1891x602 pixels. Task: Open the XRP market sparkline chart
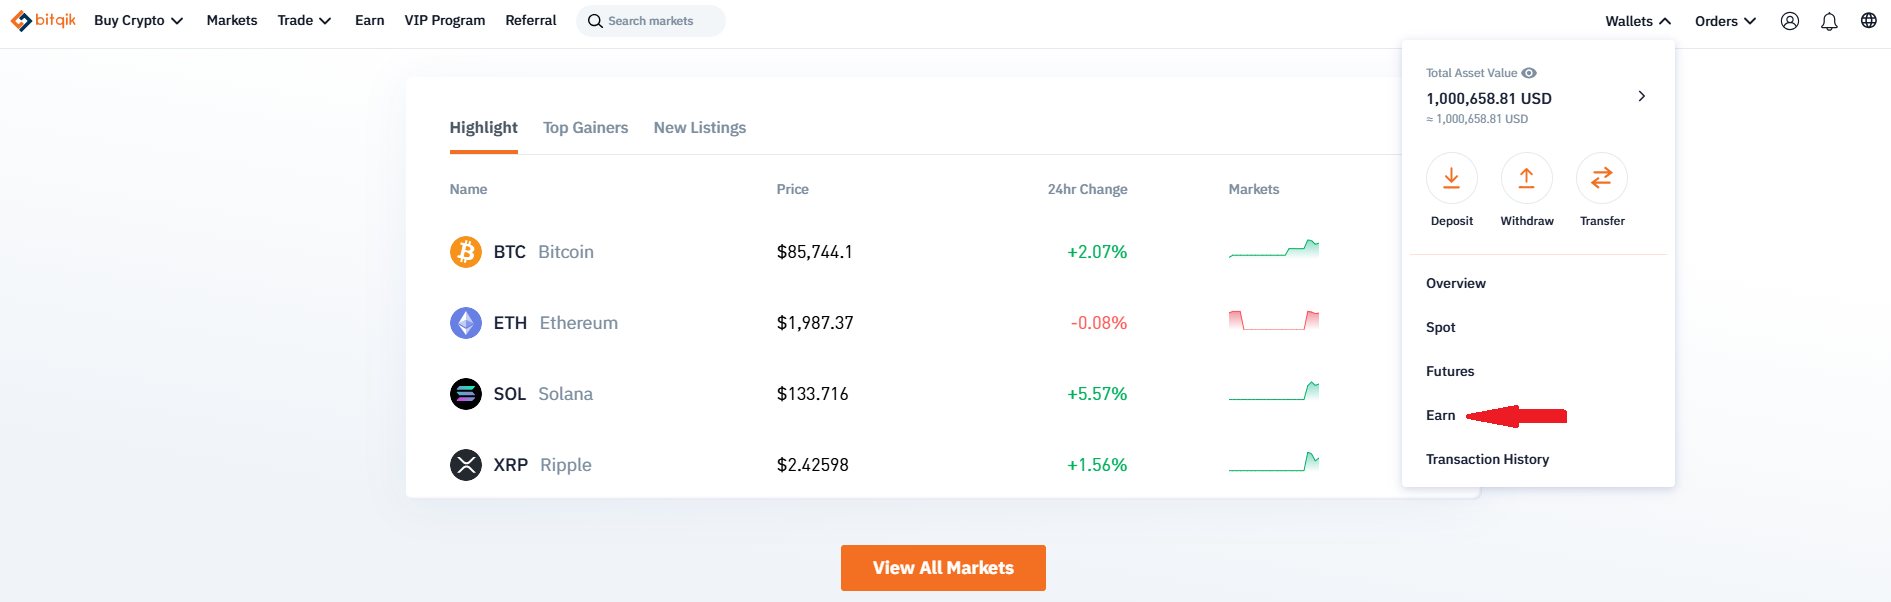(1274, 462)
